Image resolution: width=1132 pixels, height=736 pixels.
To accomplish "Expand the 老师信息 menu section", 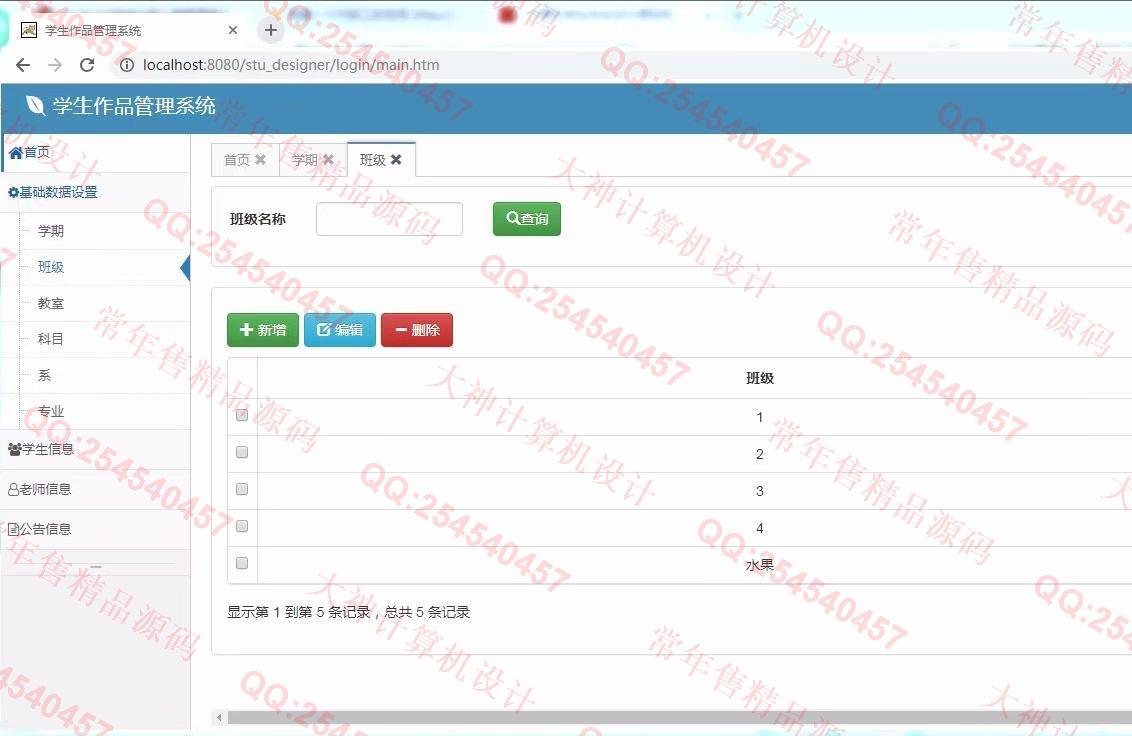I will (95, 489).
